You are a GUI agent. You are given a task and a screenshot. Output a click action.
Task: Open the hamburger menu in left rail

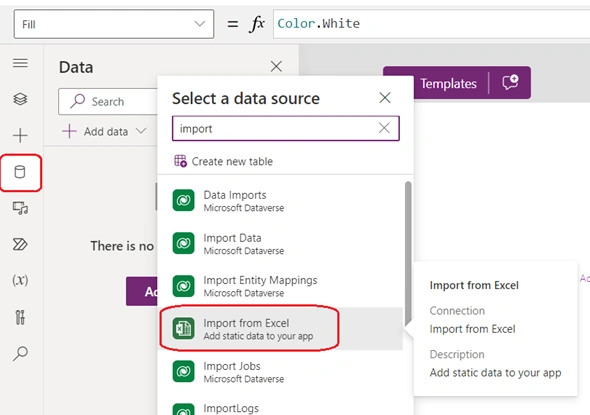20,63
